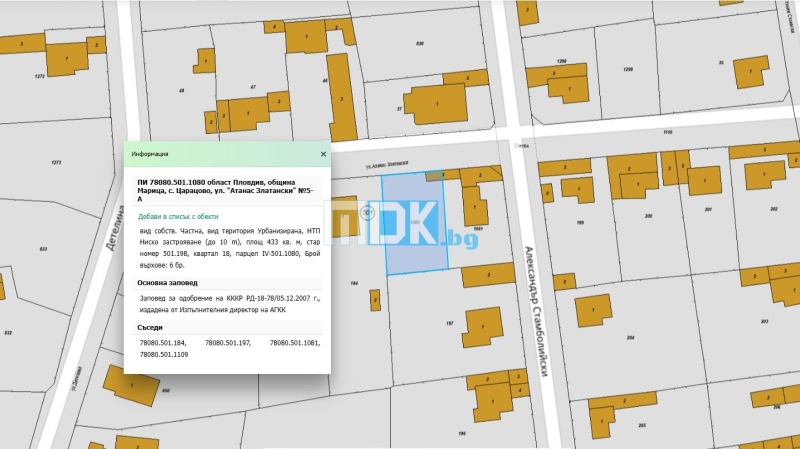
Task: Open neighbor parcel 78080.501.197 in list
Action: [227, 343]
